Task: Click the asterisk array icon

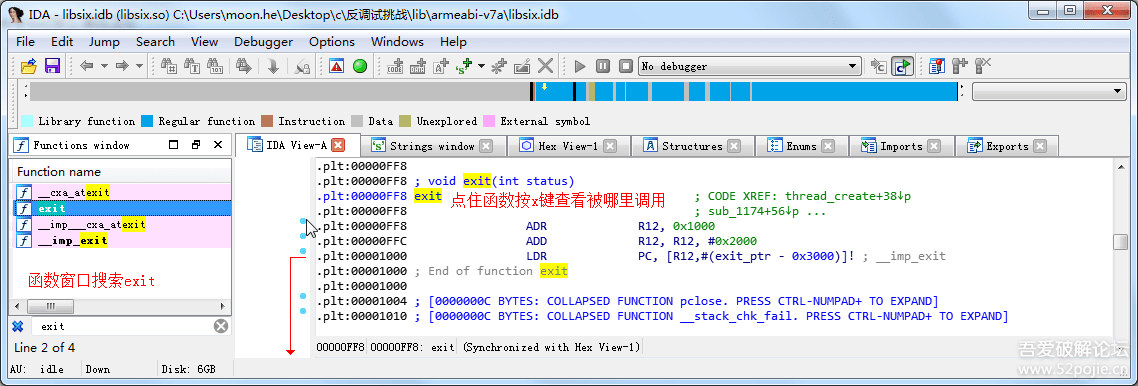Action: point(499,66)
